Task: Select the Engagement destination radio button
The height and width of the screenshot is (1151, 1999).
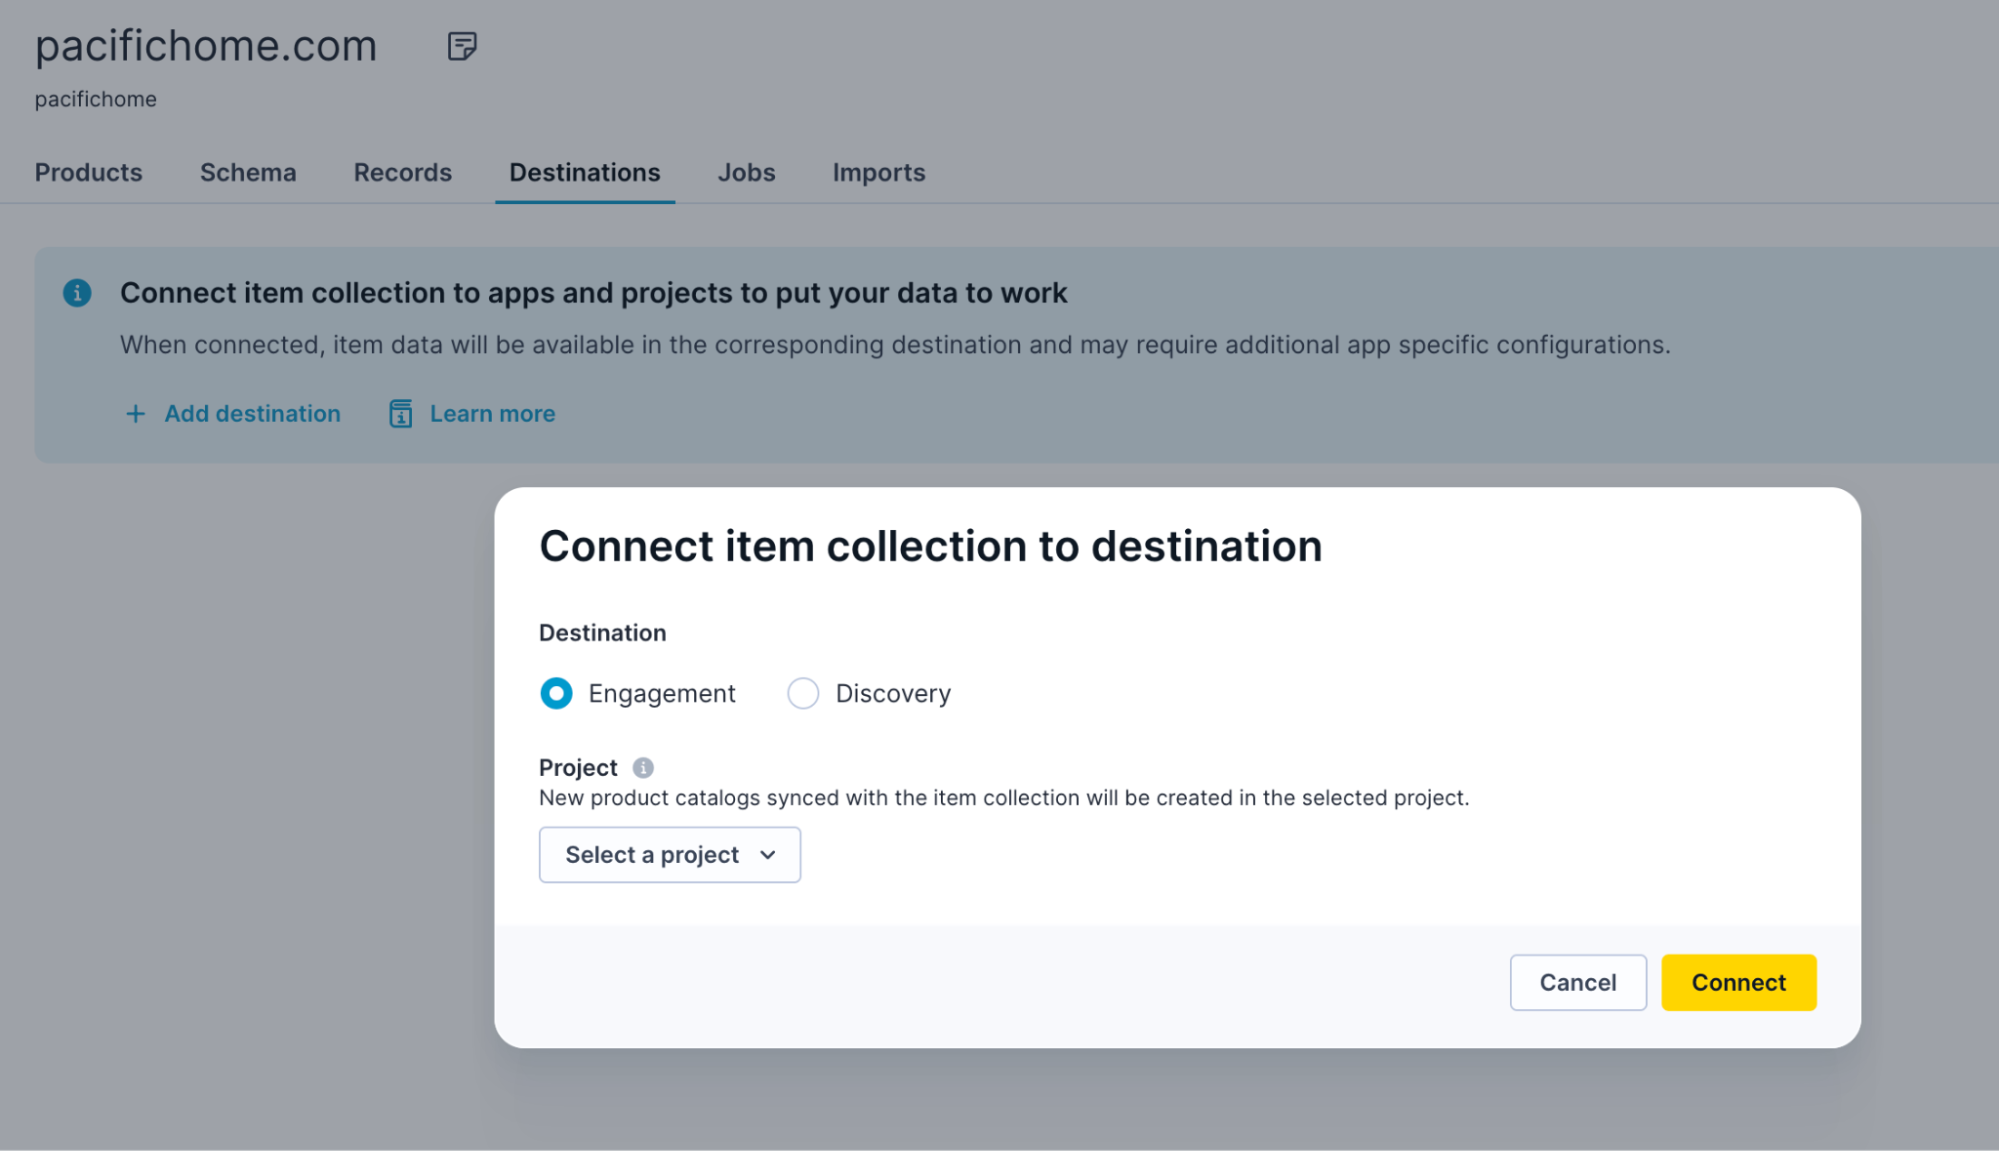Action: click(x=556, y=693)
